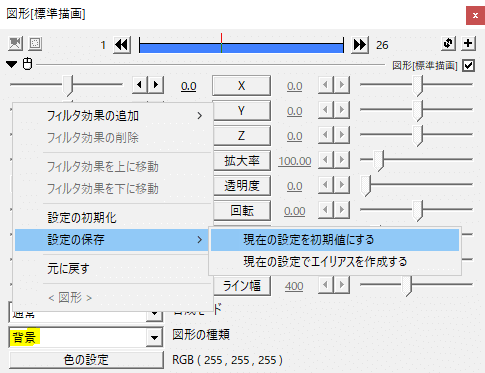Jump to the start frame with the rewind button
Viewport: 485px width, 373px height.
click(122, 45)
